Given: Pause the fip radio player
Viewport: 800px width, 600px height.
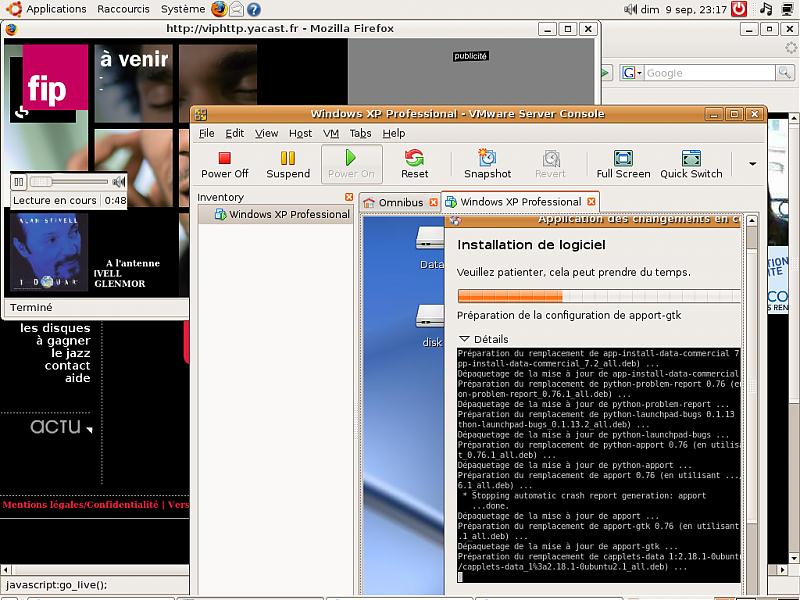Looking at the screenshot, I should 18,182.
